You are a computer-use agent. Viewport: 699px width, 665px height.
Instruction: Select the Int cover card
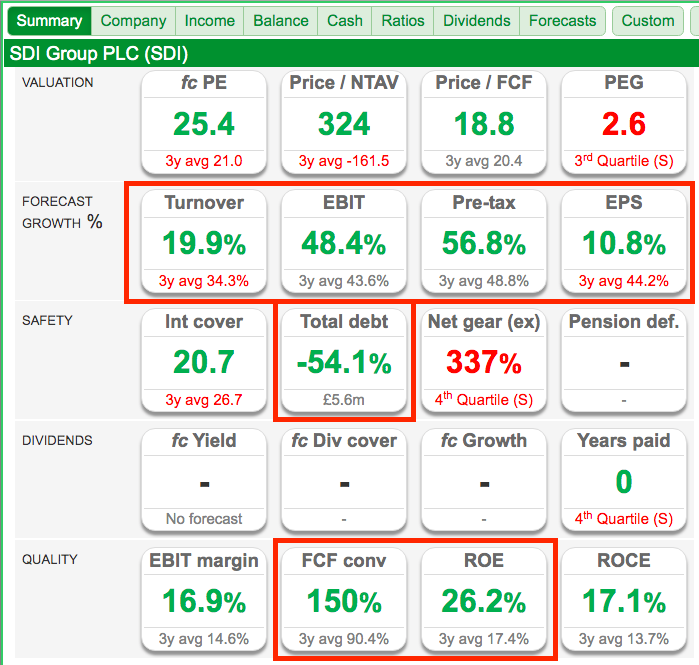click(x=204, y=361)
